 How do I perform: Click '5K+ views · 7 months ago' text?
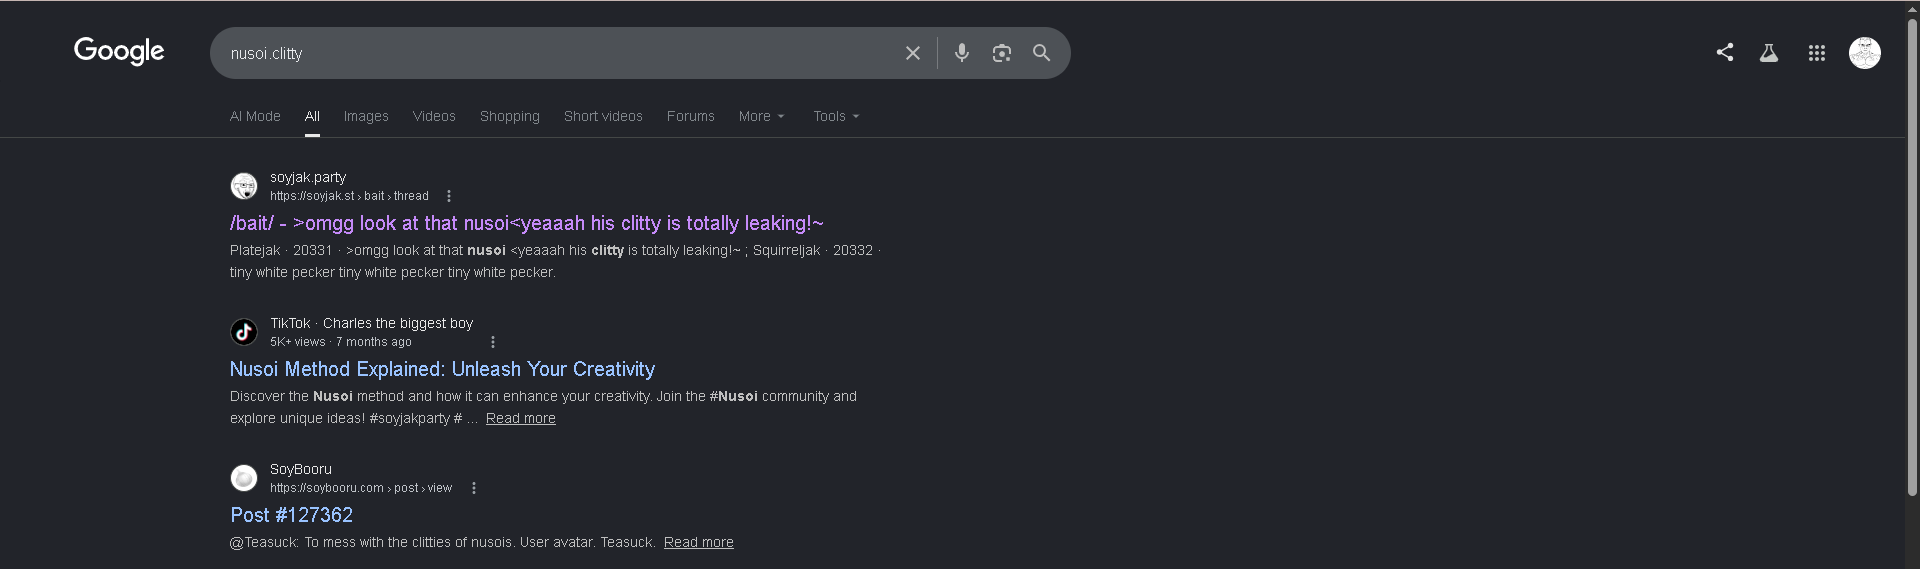click(341, 342)
